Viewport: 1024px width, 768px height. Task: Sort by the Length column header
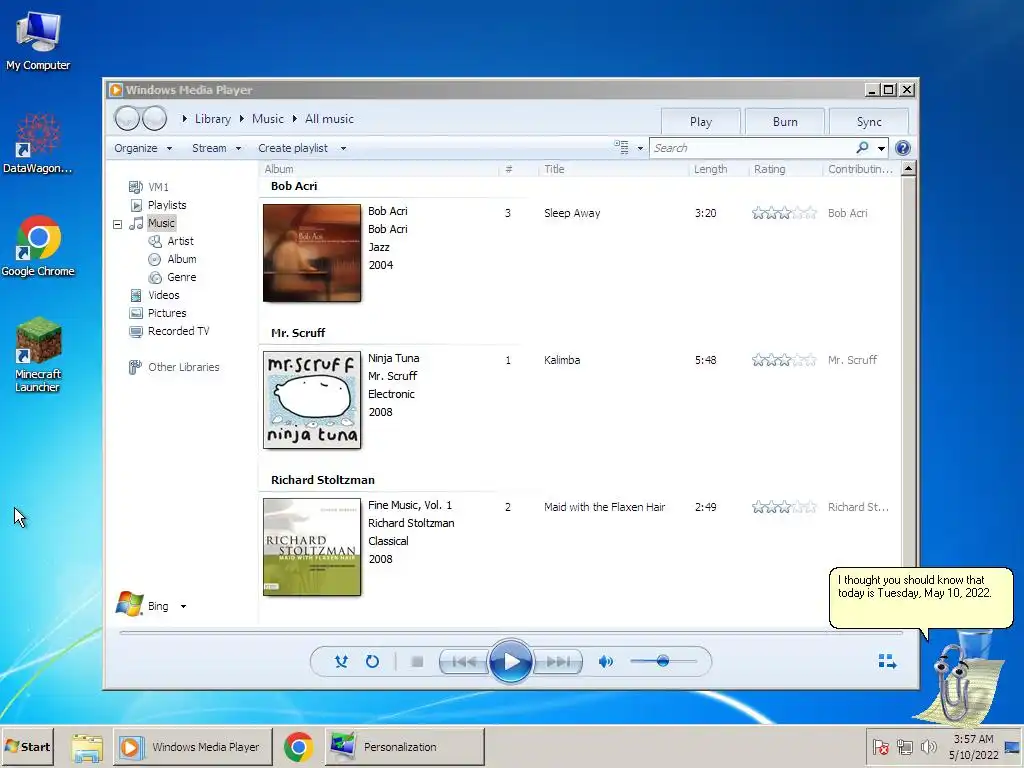click(x=710, y=169)
